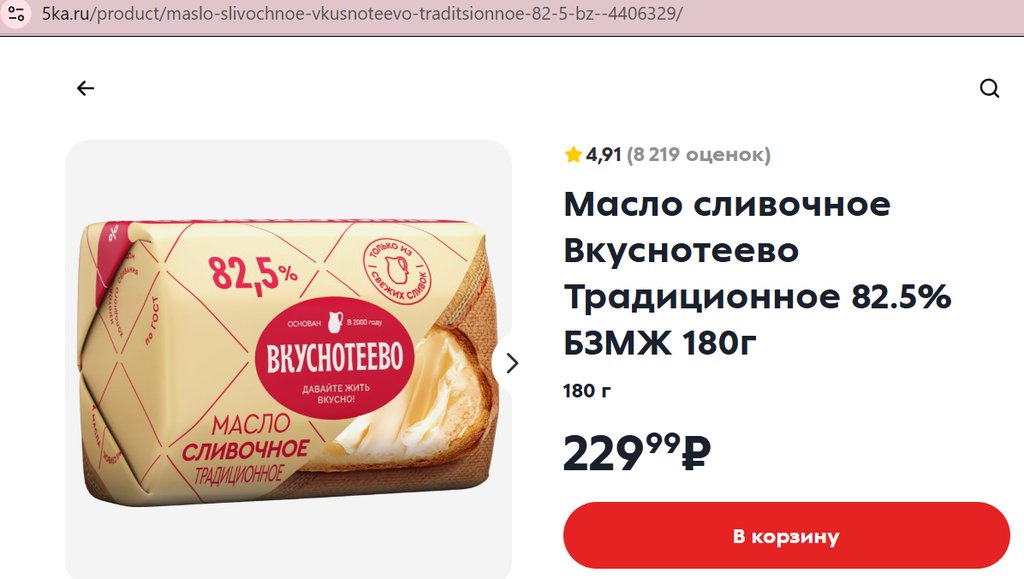Click the site information icon in address bar
The image size is (1024, 579).
click(16, 13)
